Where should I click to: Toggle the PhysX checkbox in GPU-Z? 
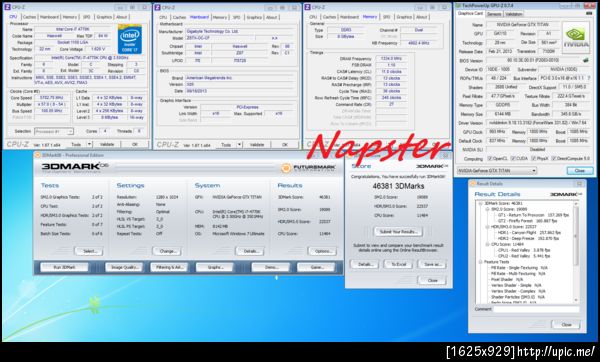[534, 158]
